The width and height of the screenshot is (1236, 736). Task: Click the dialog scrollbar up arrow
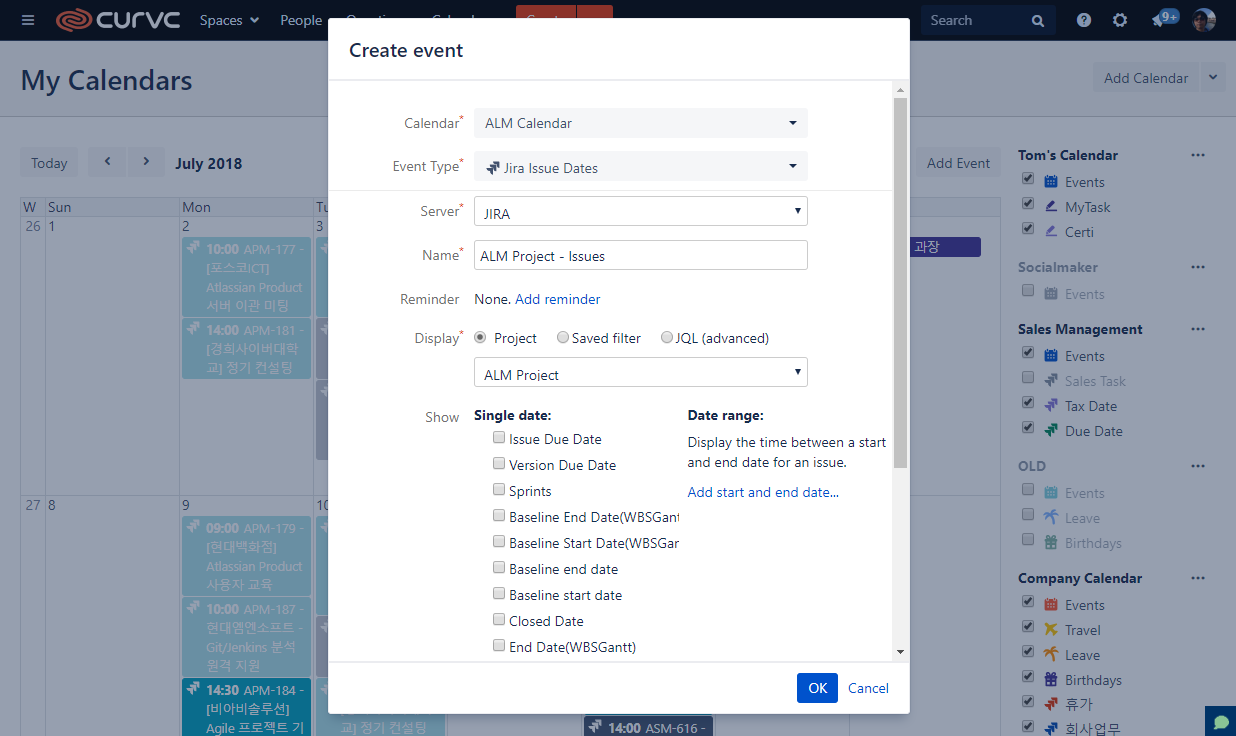click(x=900, y=90)
